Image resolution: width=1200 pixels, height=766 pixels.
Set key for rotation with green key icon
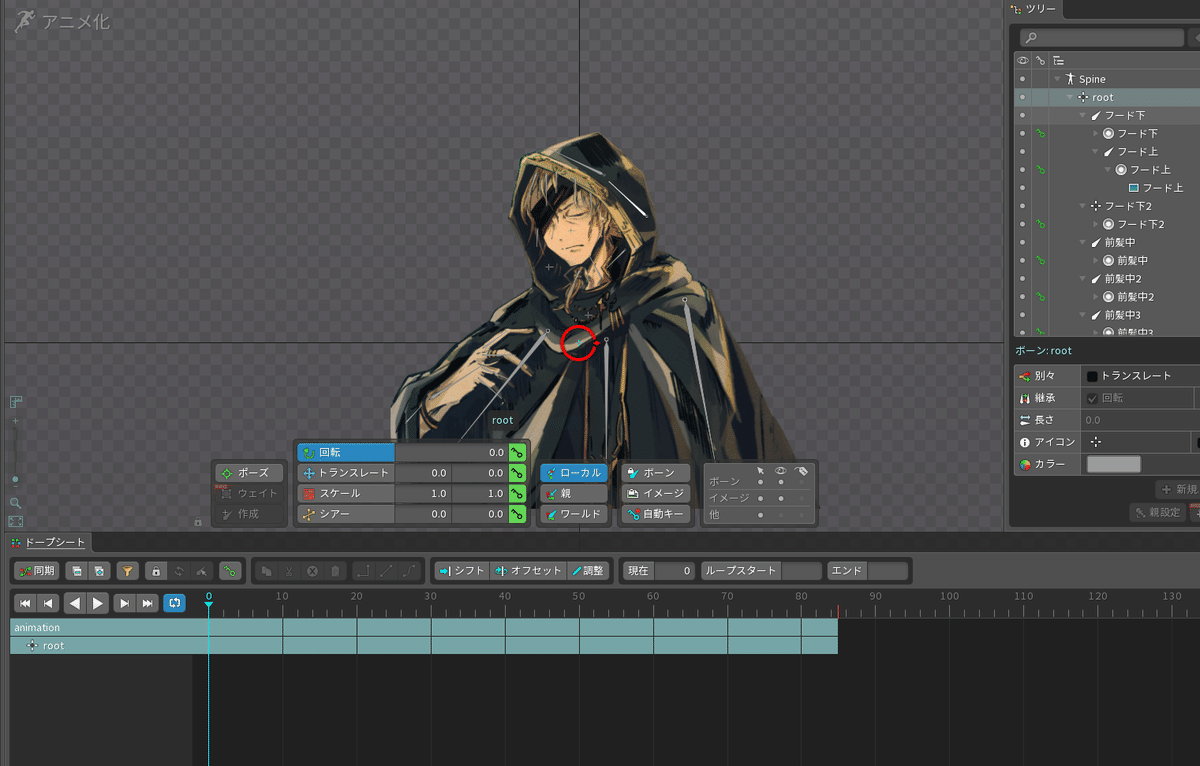(517, 452)
